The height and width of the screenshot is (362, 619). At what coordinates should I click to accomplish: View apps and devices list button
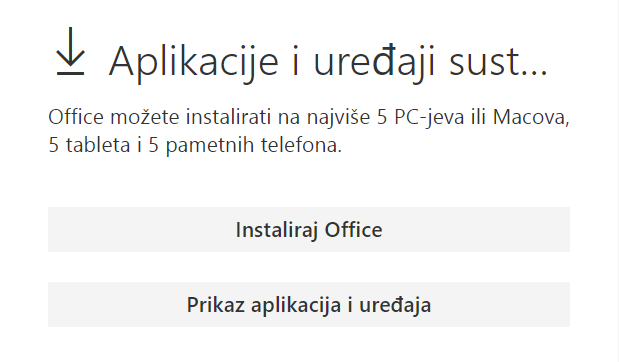(309, 304)
